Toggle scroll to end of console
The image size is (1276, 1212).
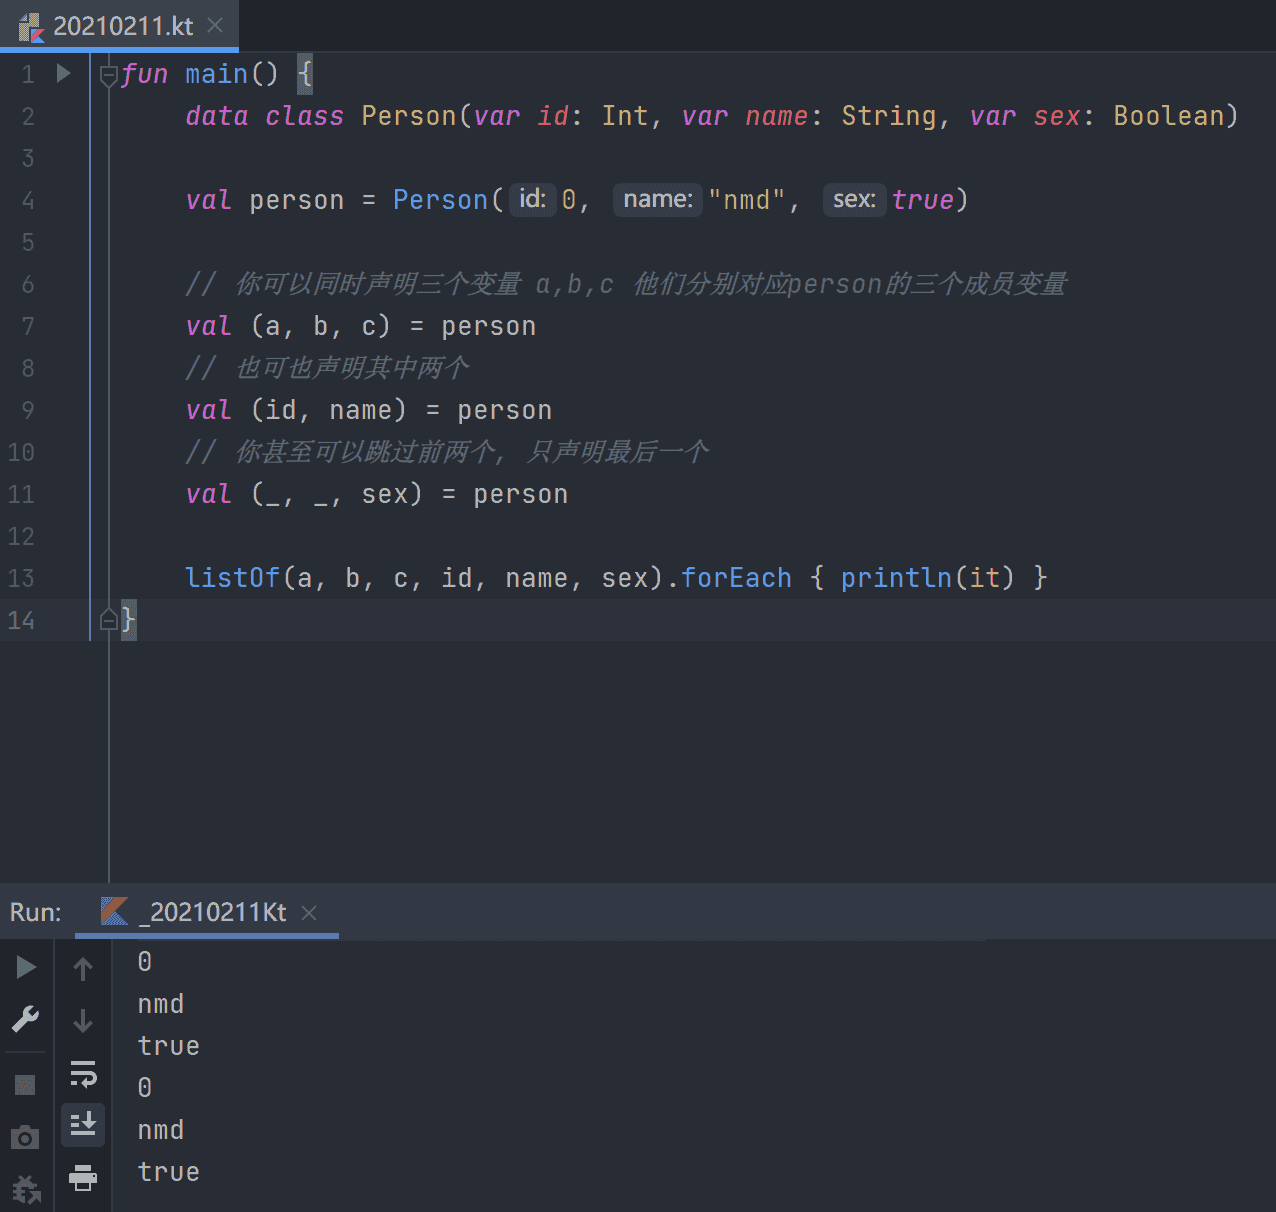click(83, 1124)
